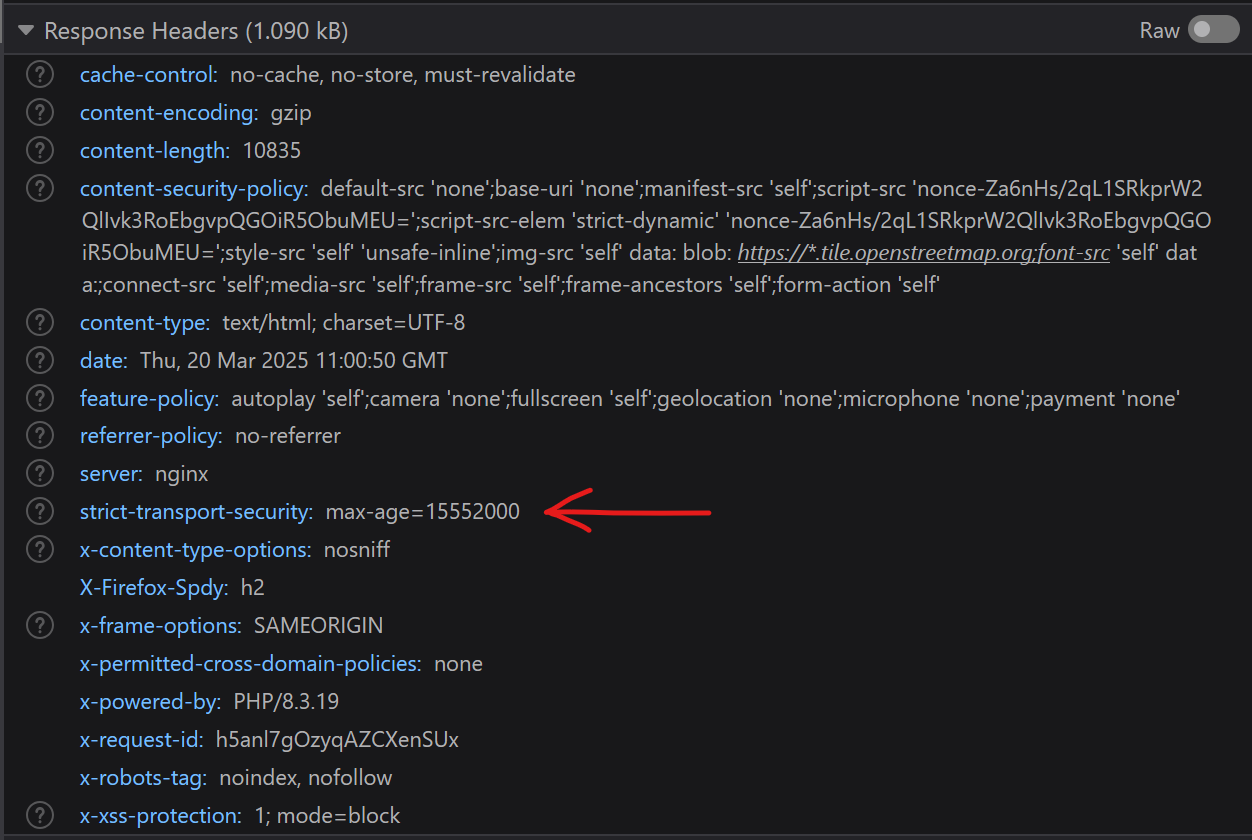Open help icon for x-xss-protection header
Viewport: 1252px width, 840px height.
click(x=39, y=815)
